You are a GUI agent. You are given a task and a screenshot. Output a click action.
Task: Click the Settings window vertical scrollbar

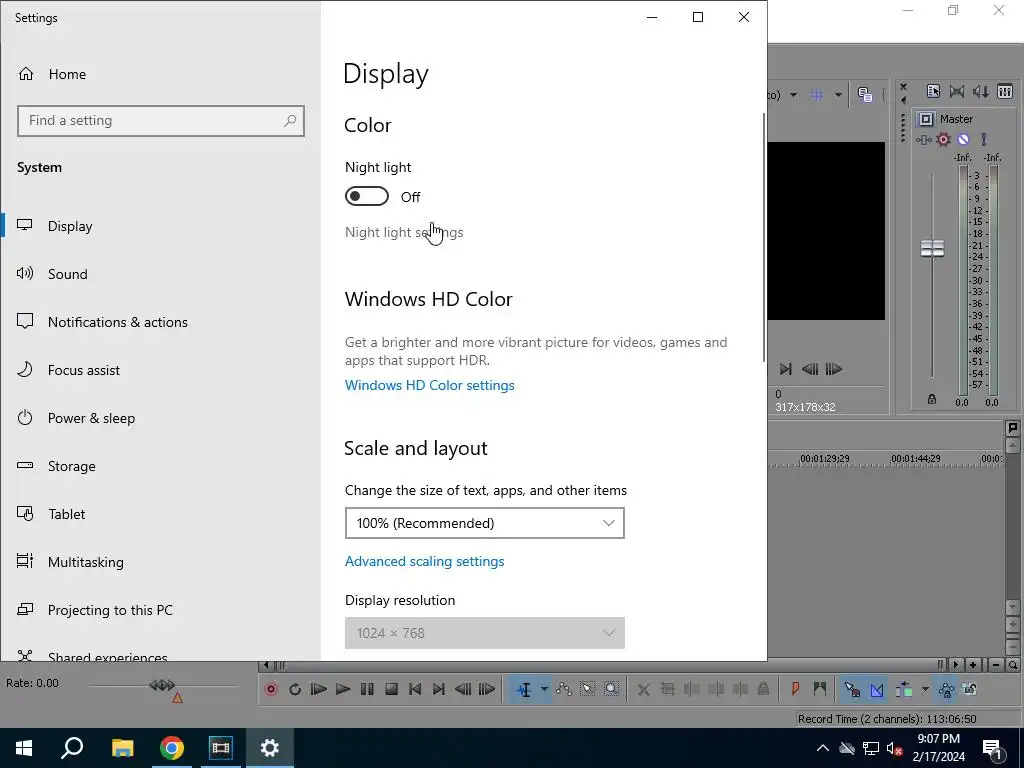pos(763,238)
